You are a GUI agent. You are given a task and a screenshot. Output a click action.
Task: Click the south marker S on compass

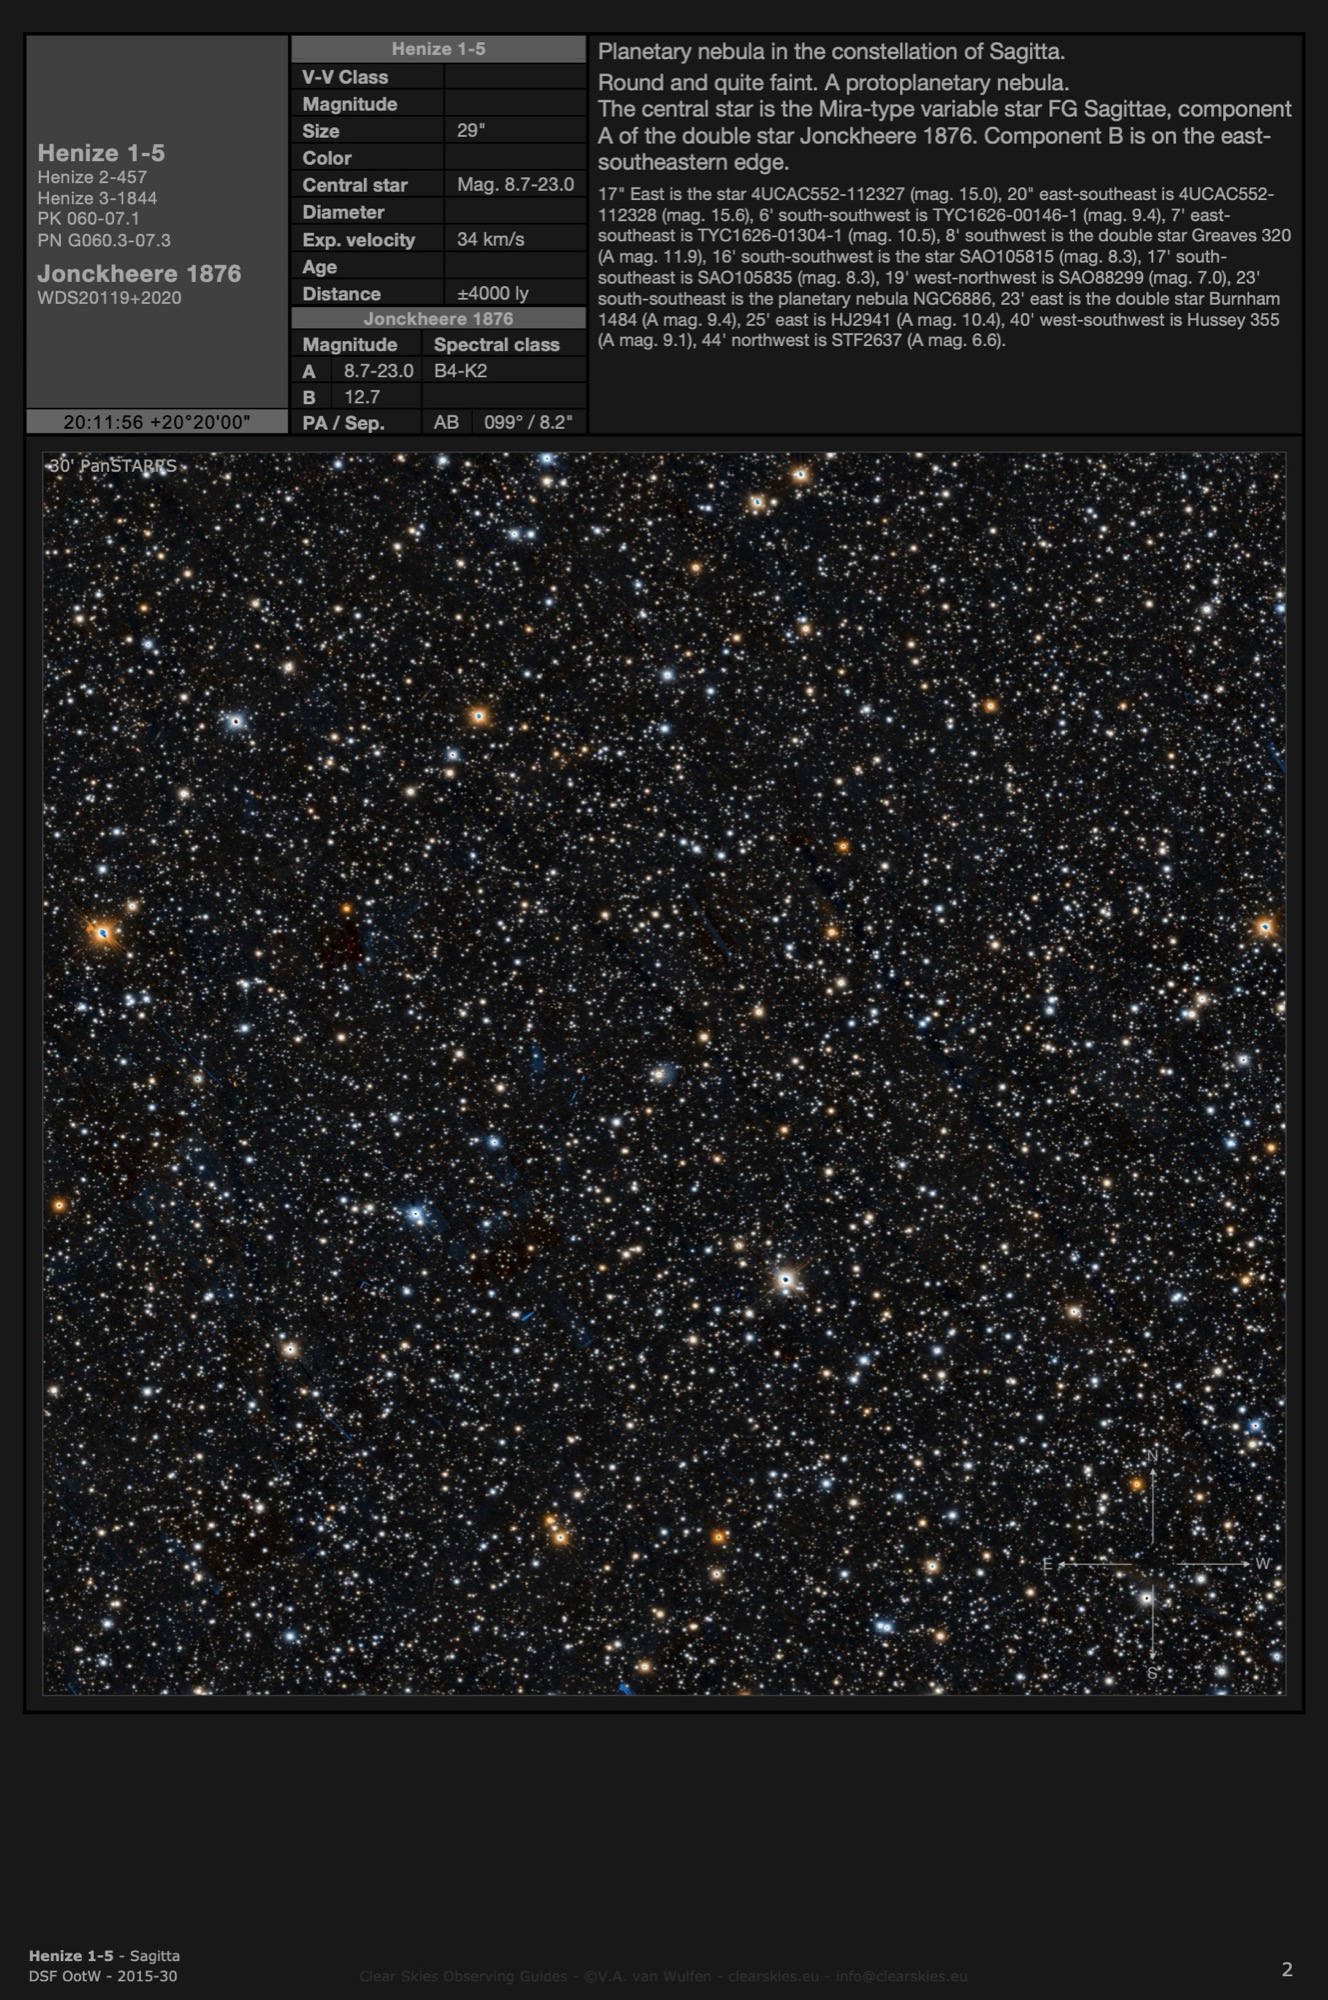(1152, 1673)
